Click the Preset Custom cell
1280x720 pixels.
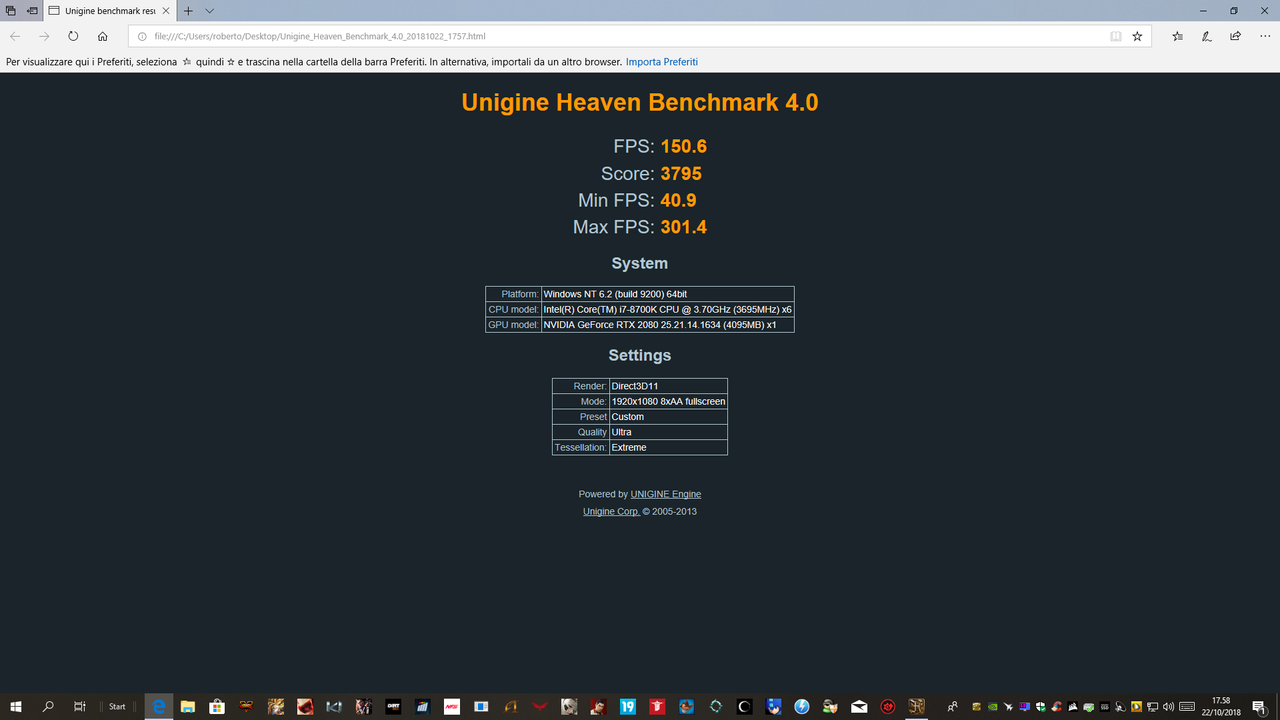668,416
